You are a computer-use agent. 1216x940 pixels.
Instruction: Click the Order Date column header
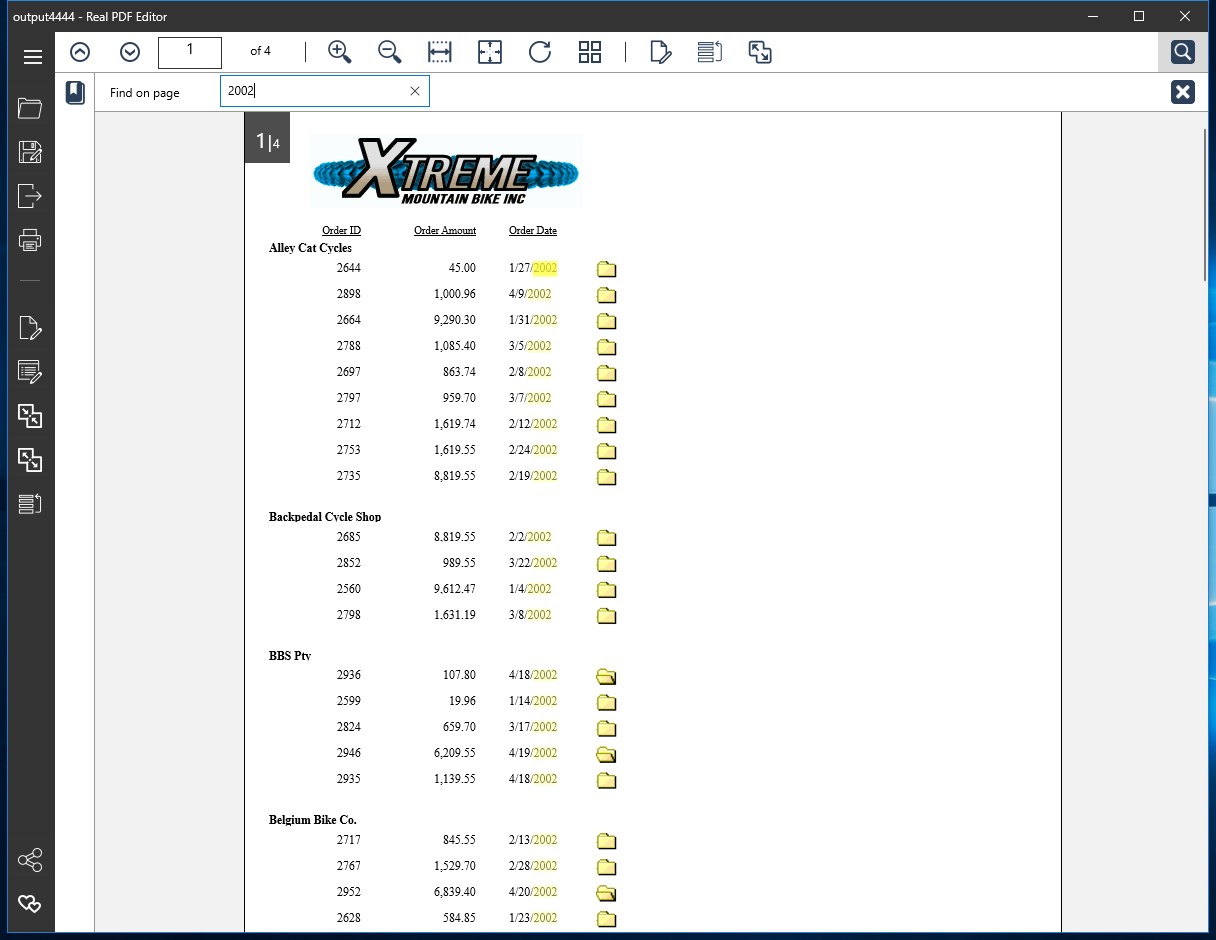point(533,230)
